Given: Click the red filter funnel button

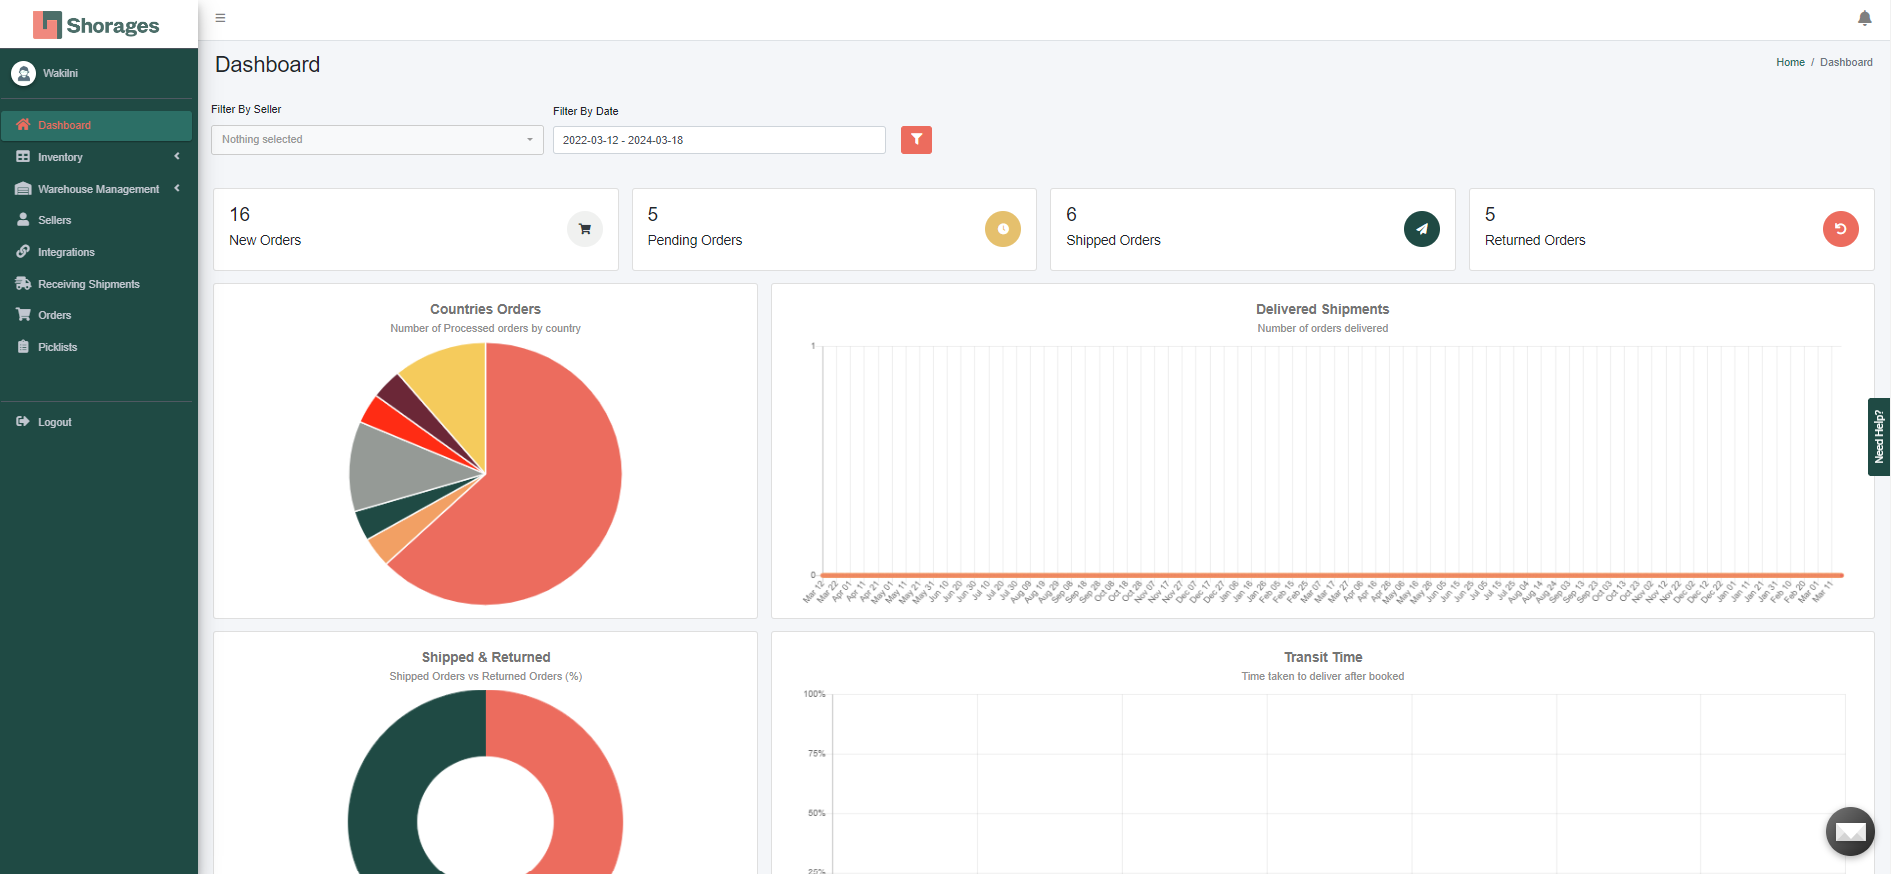Looking at the screenshot, I should click(916, 140).
